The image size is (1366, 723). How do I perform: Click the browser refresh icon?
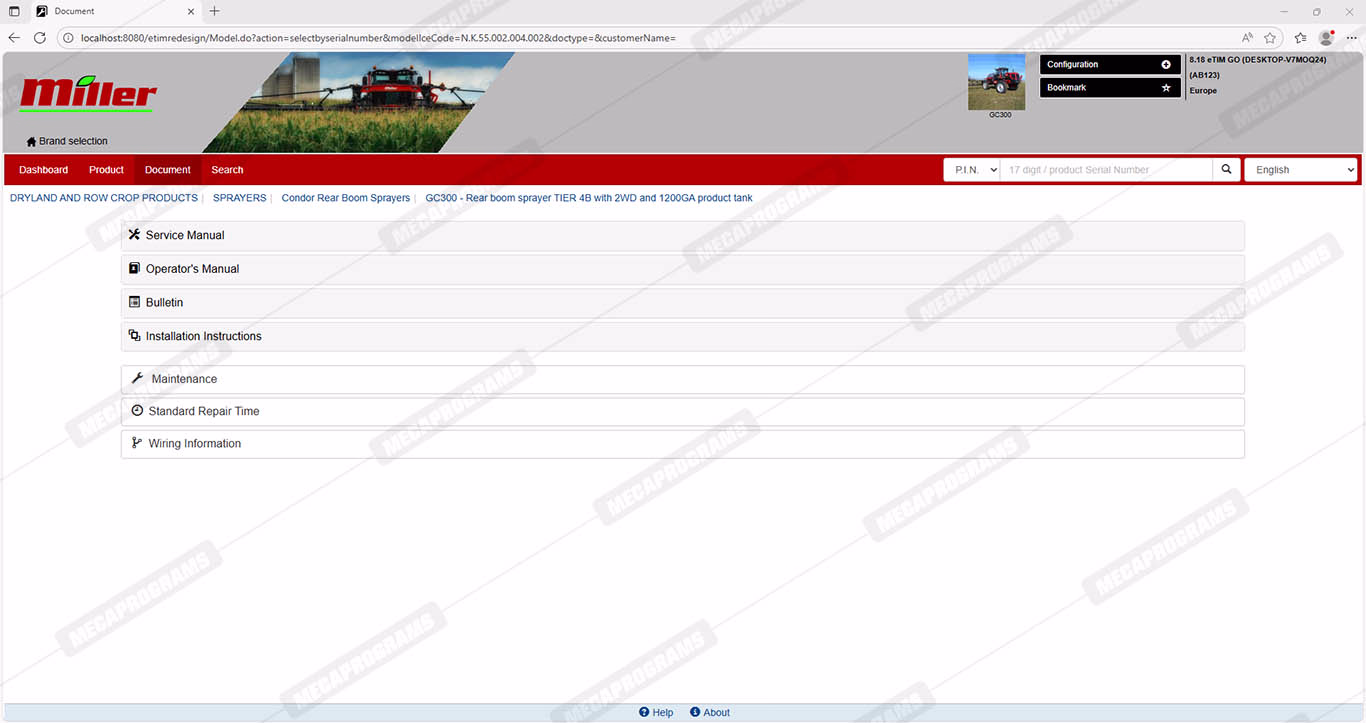point(40,38)
